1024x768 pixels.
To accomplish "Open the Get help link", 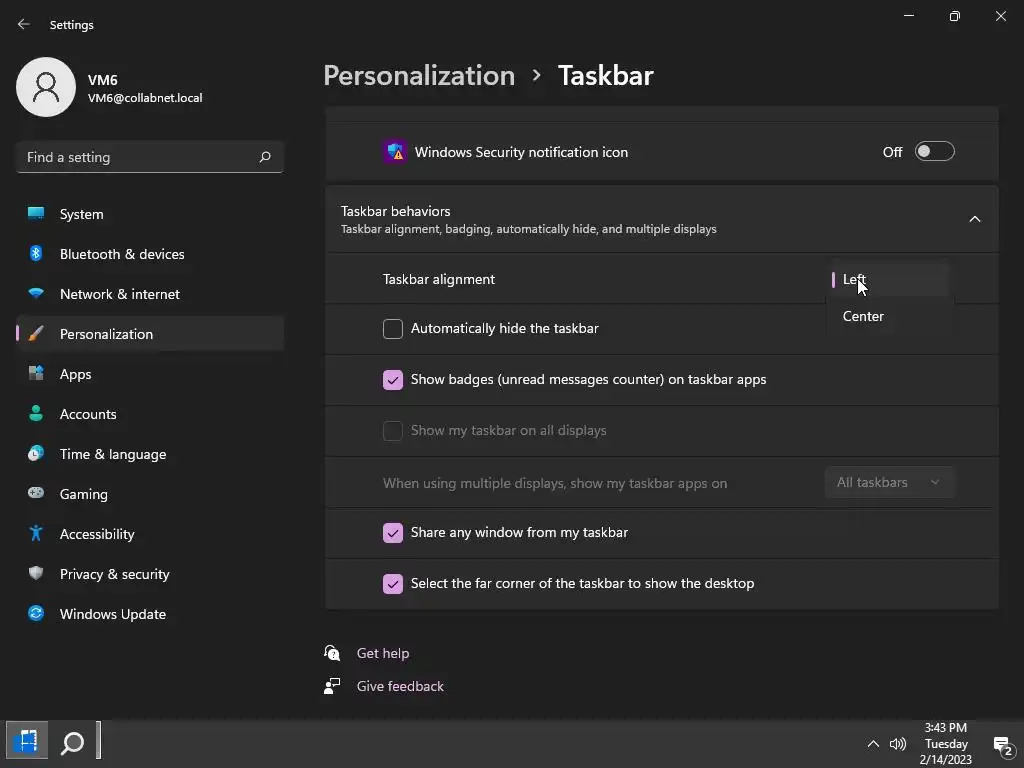I will 383,653.
